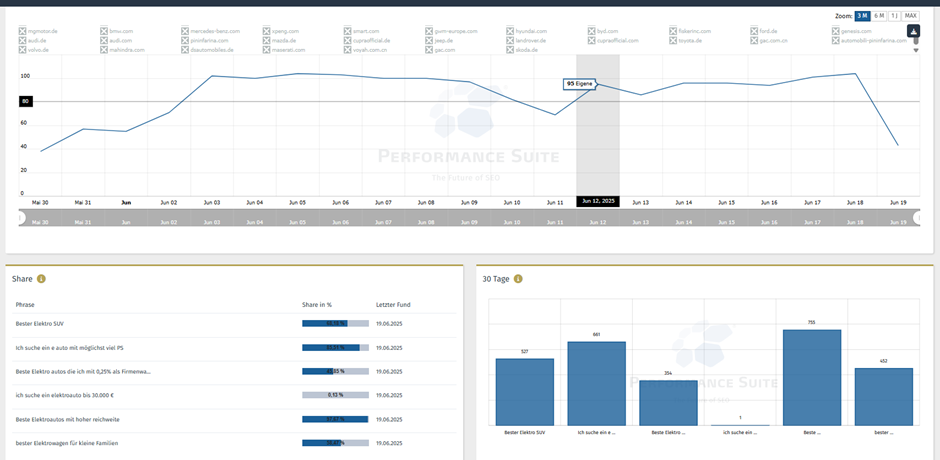Viewport: 940px width, 460px height.
Task: Click the chart download icon
Action: coord(912,31)
